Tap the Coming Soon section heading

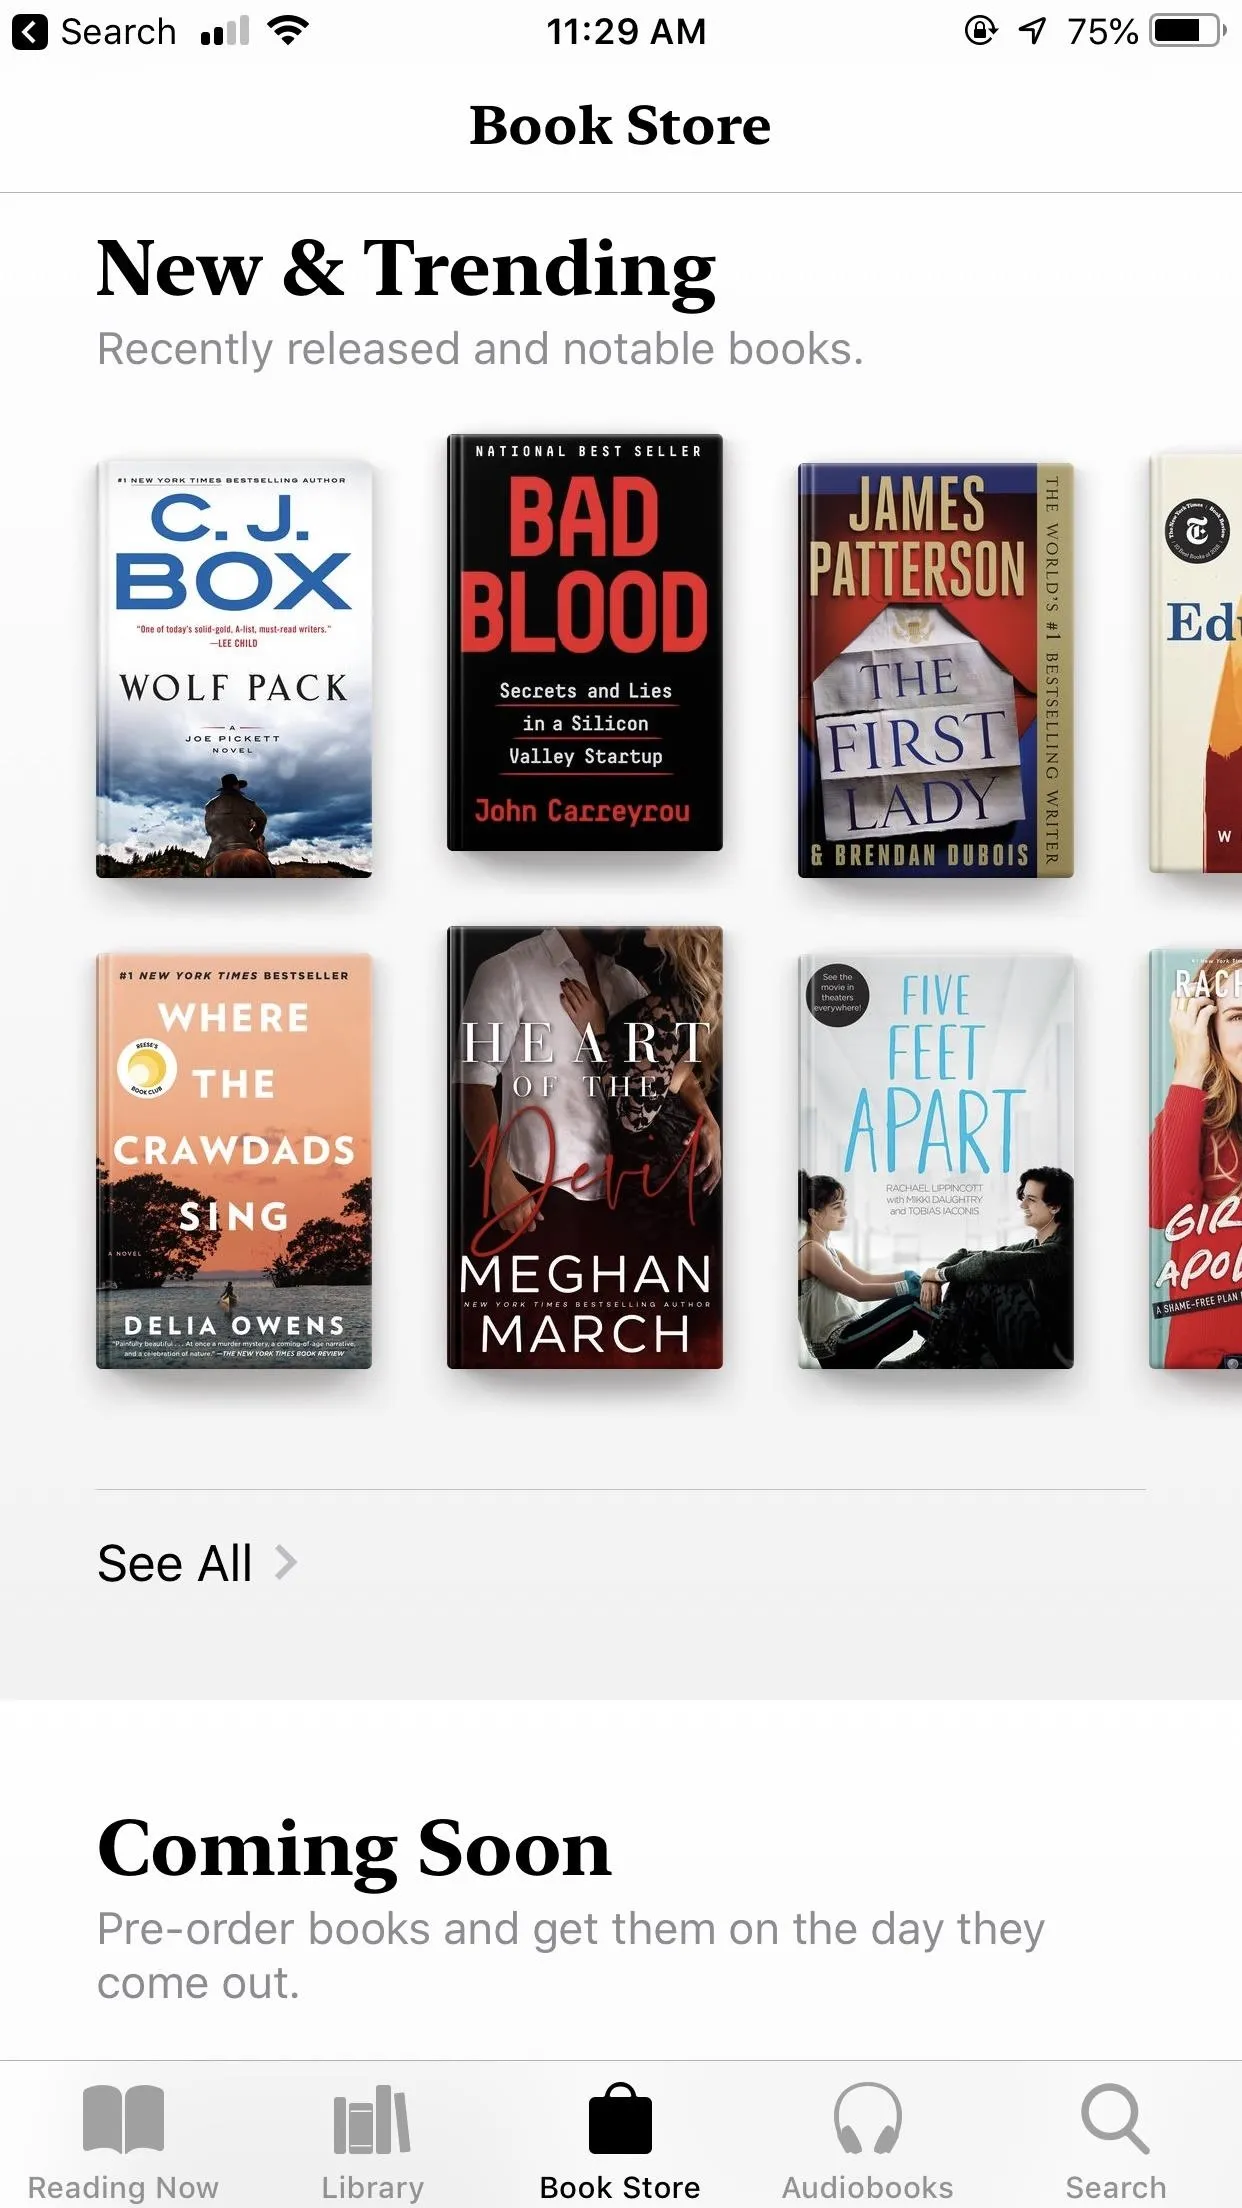(x=354, y=1848)
